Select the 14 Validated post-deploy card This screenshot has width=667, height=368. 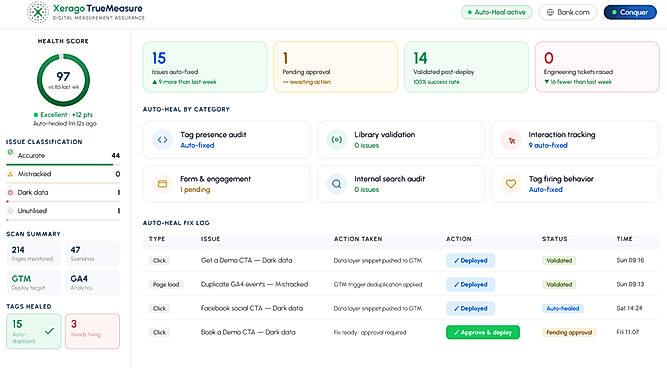point(466,67)
